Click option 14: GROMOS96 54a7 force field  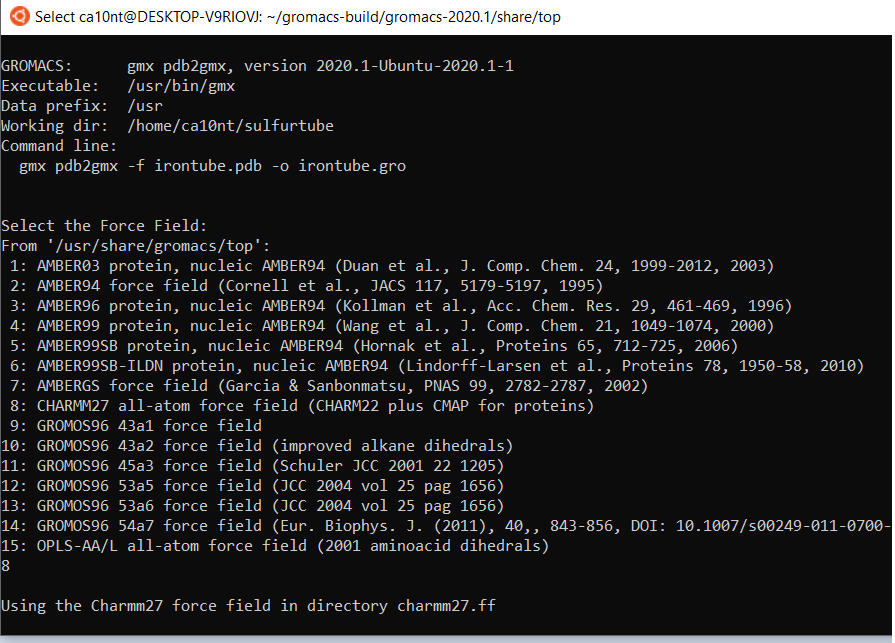click(446, 525)
